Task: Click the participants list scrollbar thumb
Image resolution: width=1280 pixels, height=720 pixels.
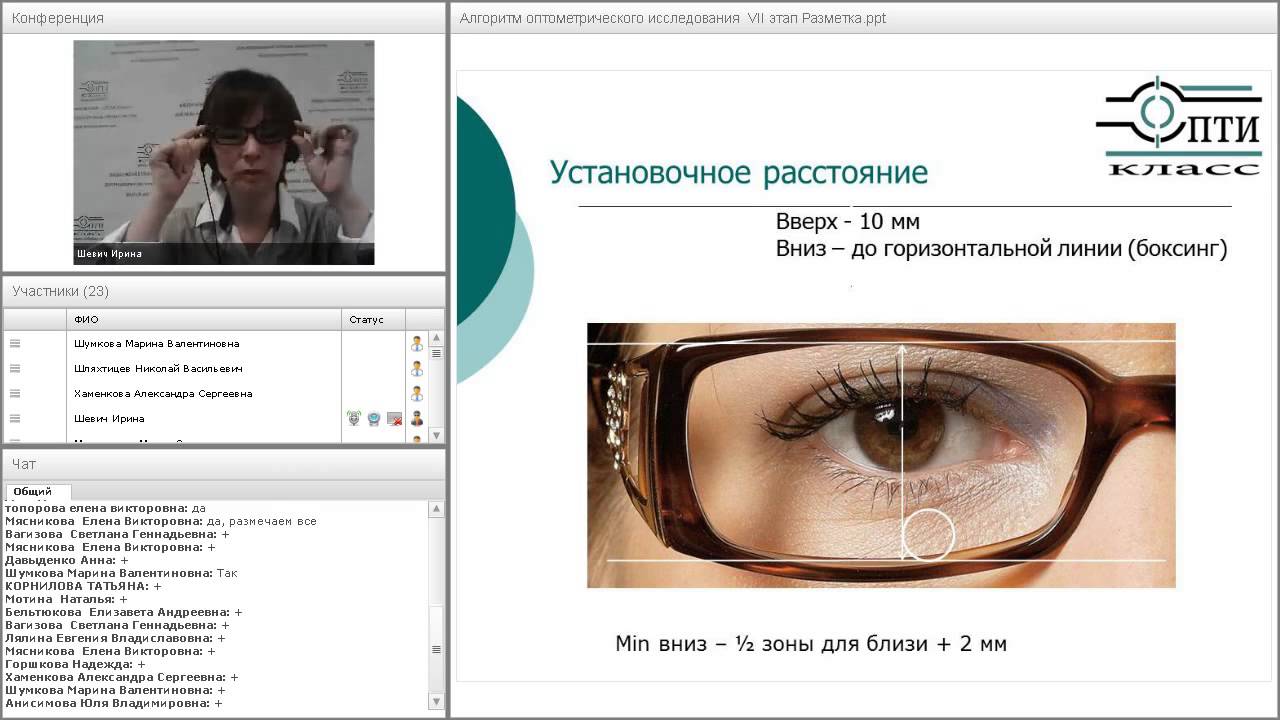Action: (x=437, y=354)
